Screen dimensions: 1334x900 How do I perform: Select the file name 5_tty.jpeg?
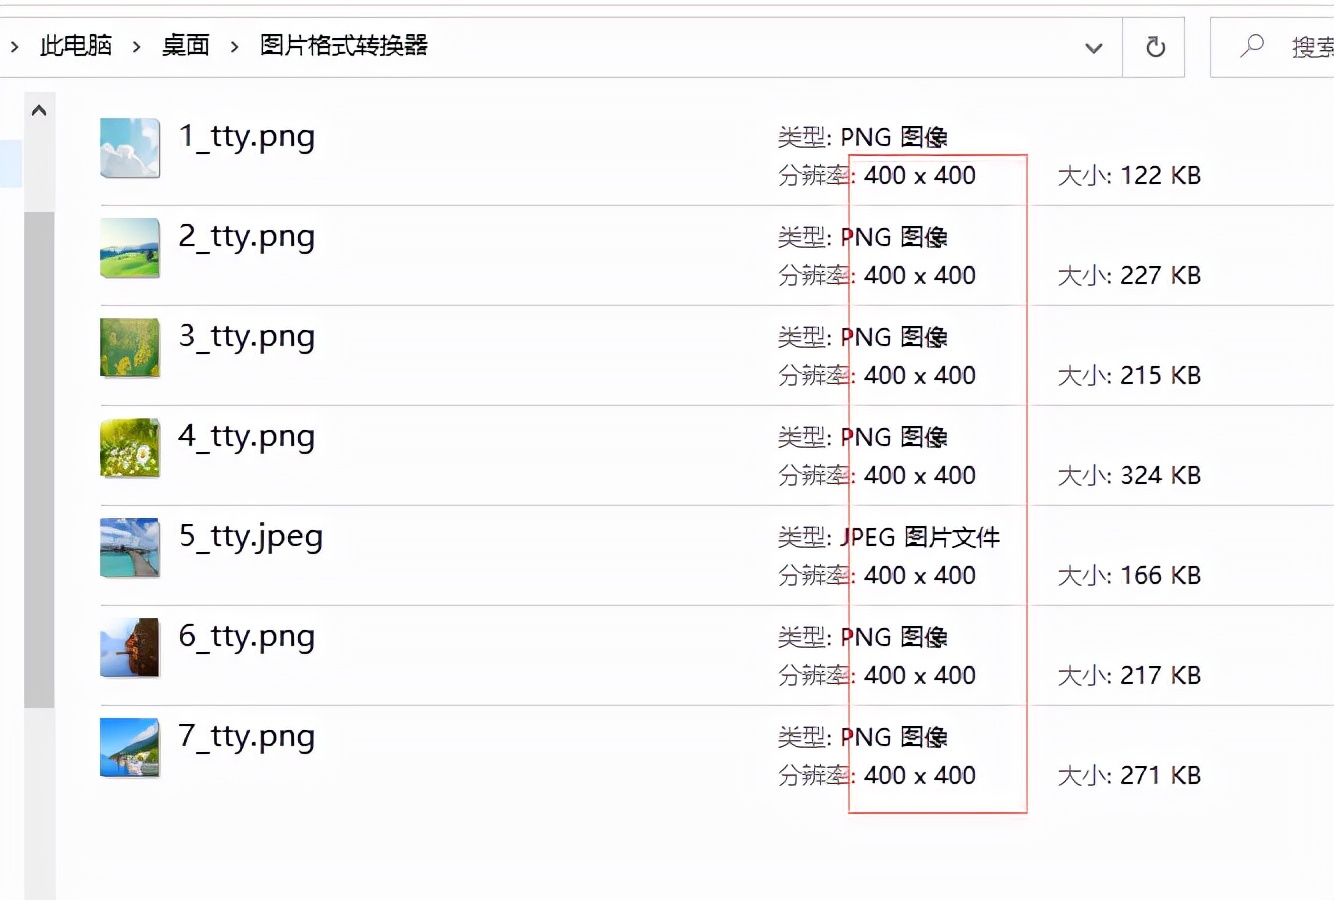tap(251, 537)
